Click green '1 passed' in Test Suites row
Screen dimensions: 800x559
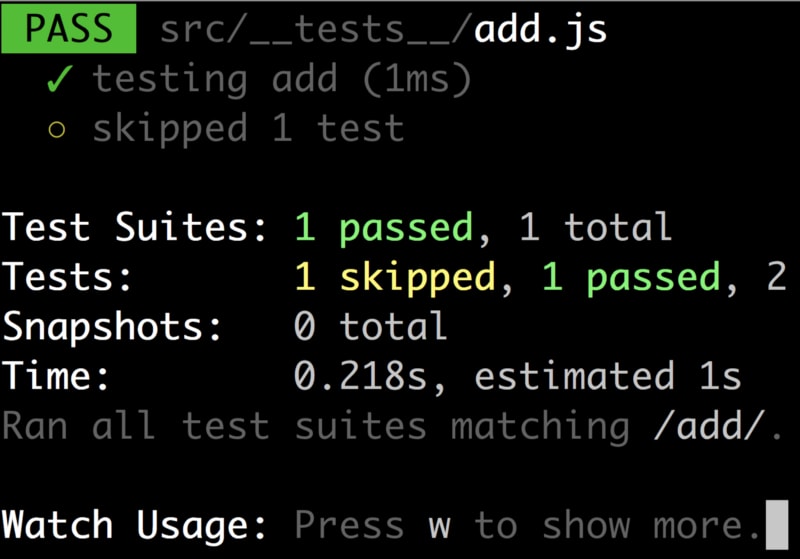384,228
